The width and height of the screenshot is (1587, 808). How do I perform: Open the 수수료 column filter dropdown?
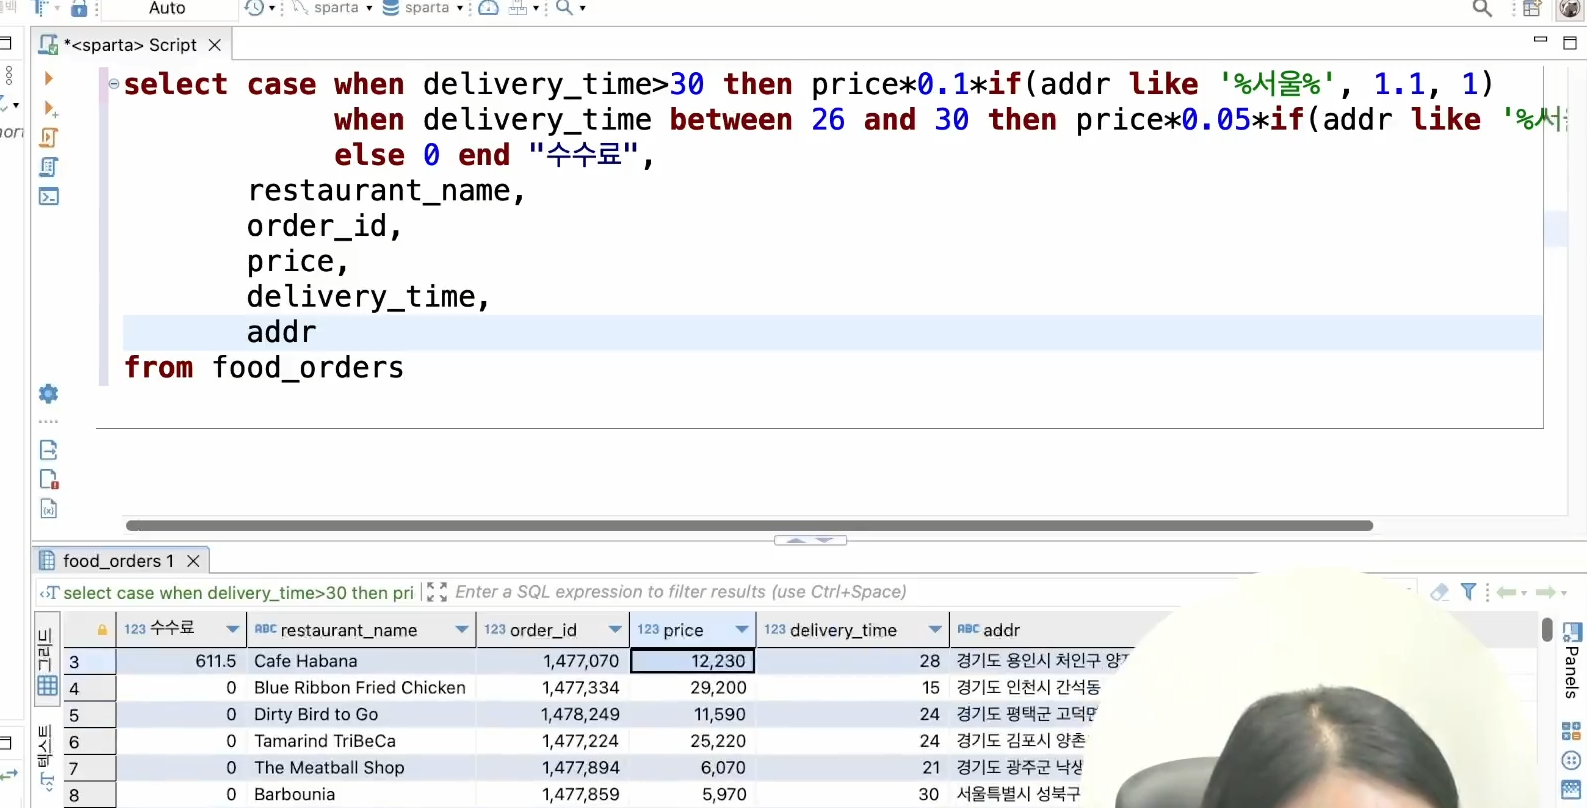[x=233, y=630]
